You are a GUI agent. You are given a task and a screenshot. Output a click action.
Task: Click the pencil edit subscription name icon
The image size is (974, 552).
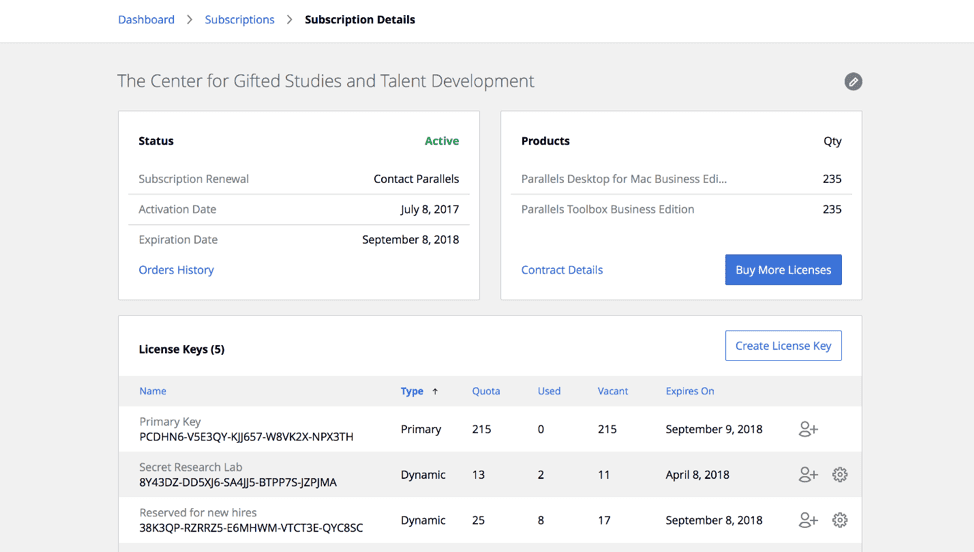[x=853, y=81]
